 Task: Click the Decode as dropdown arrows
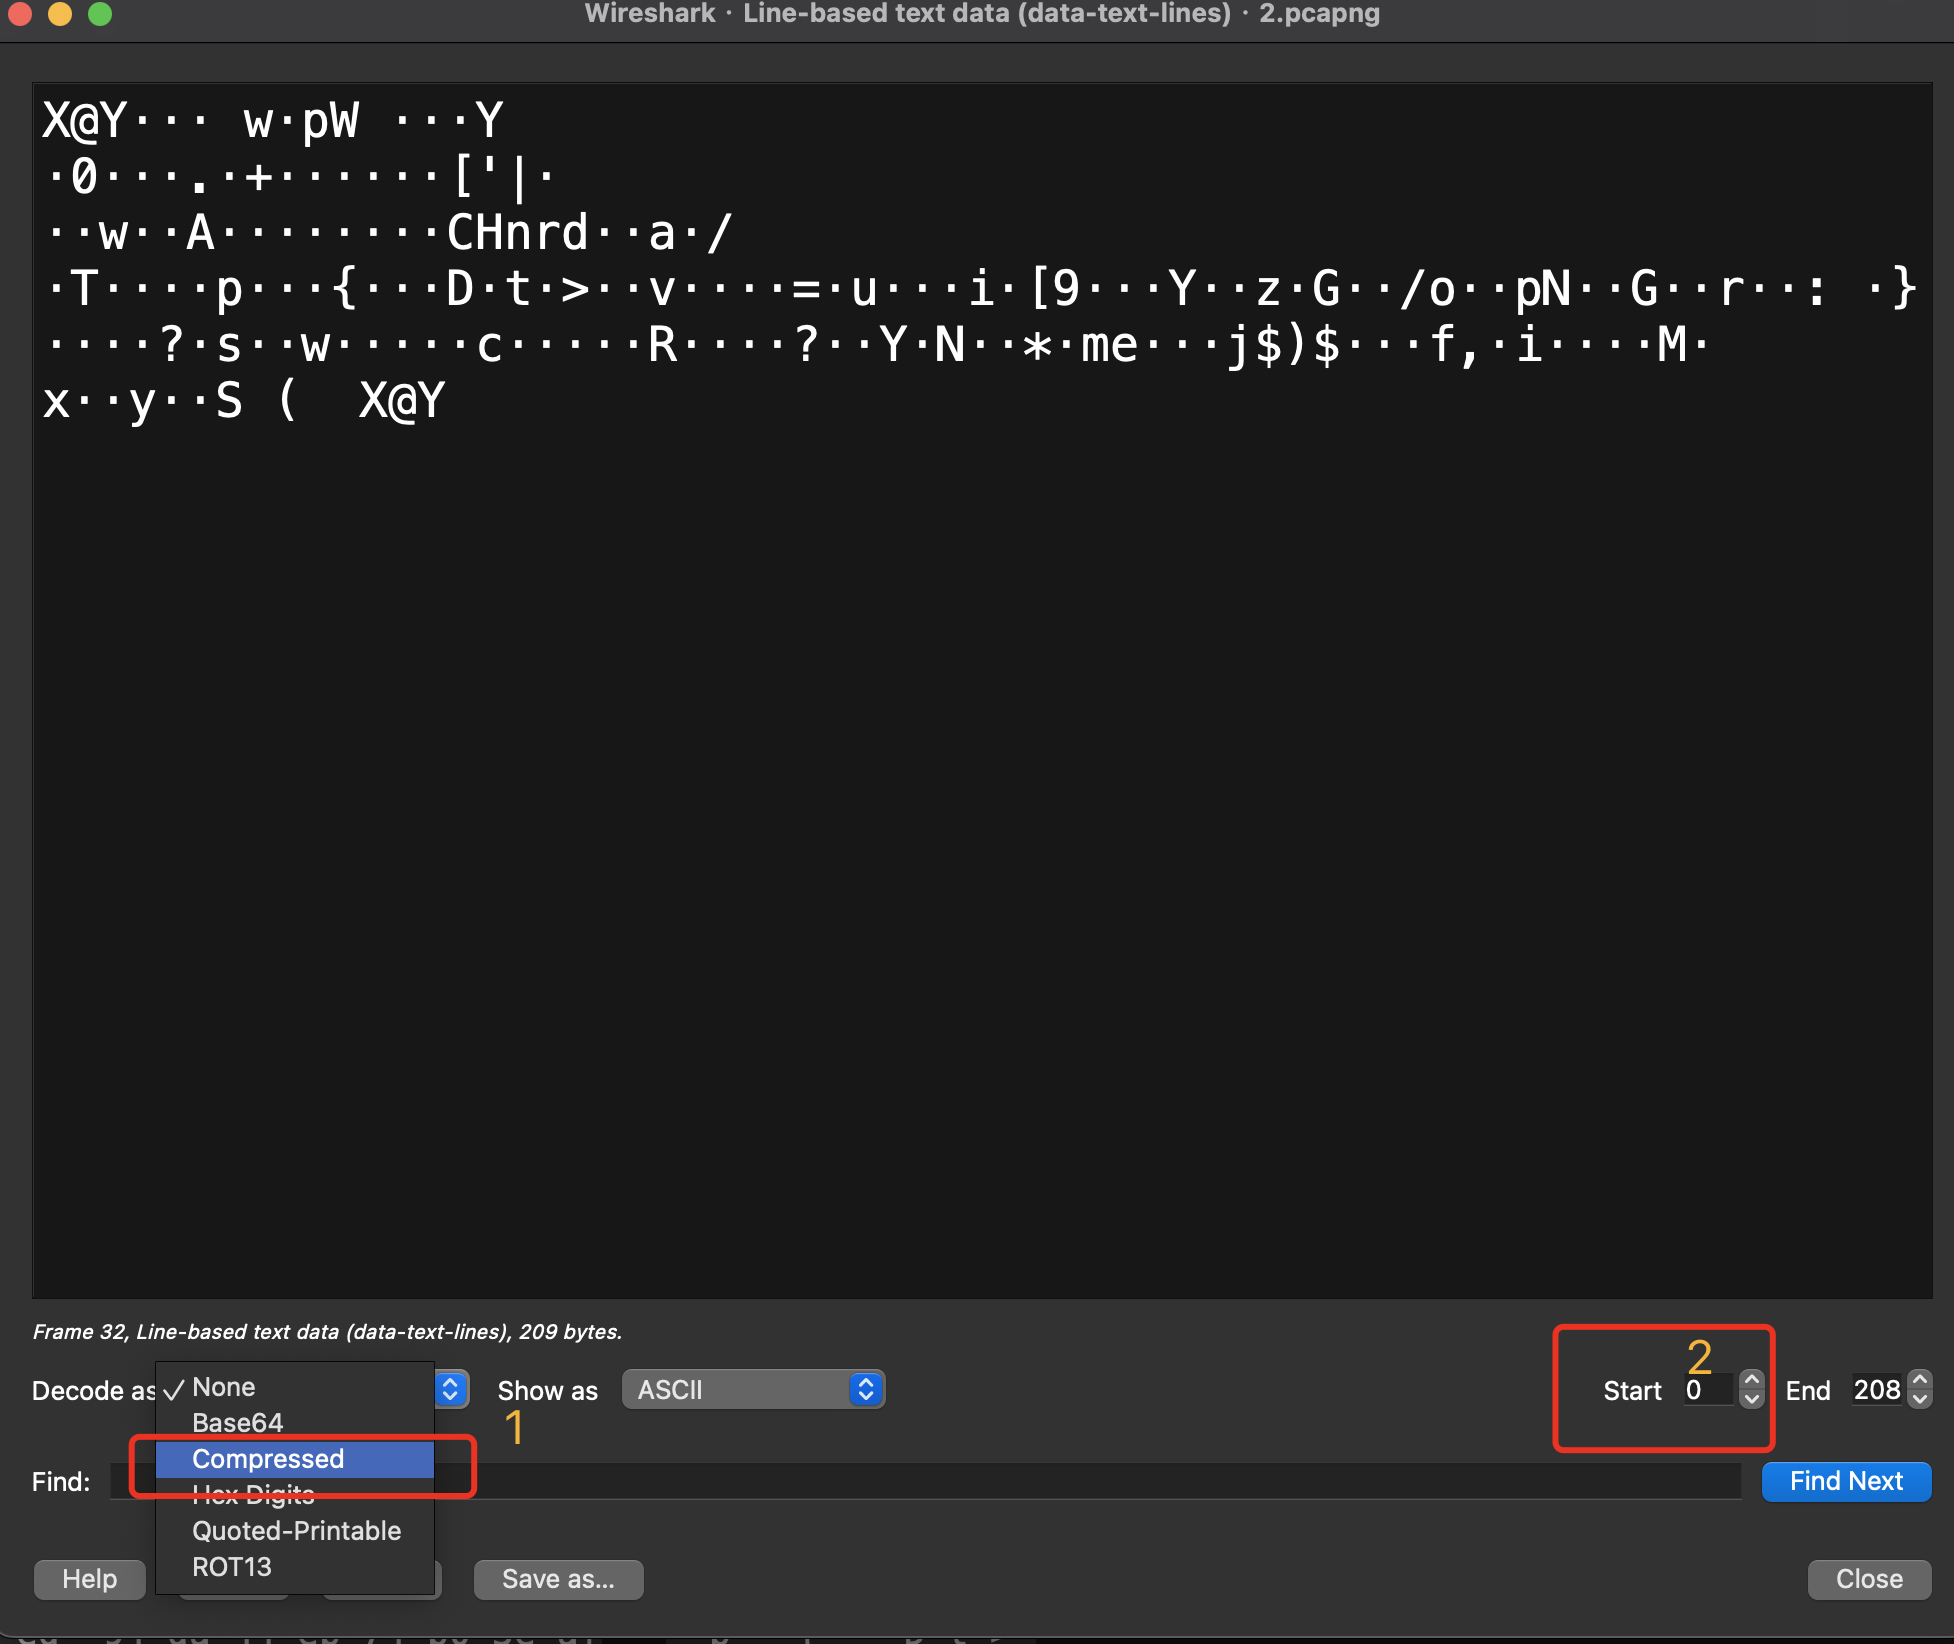(x=450, y=1390)
